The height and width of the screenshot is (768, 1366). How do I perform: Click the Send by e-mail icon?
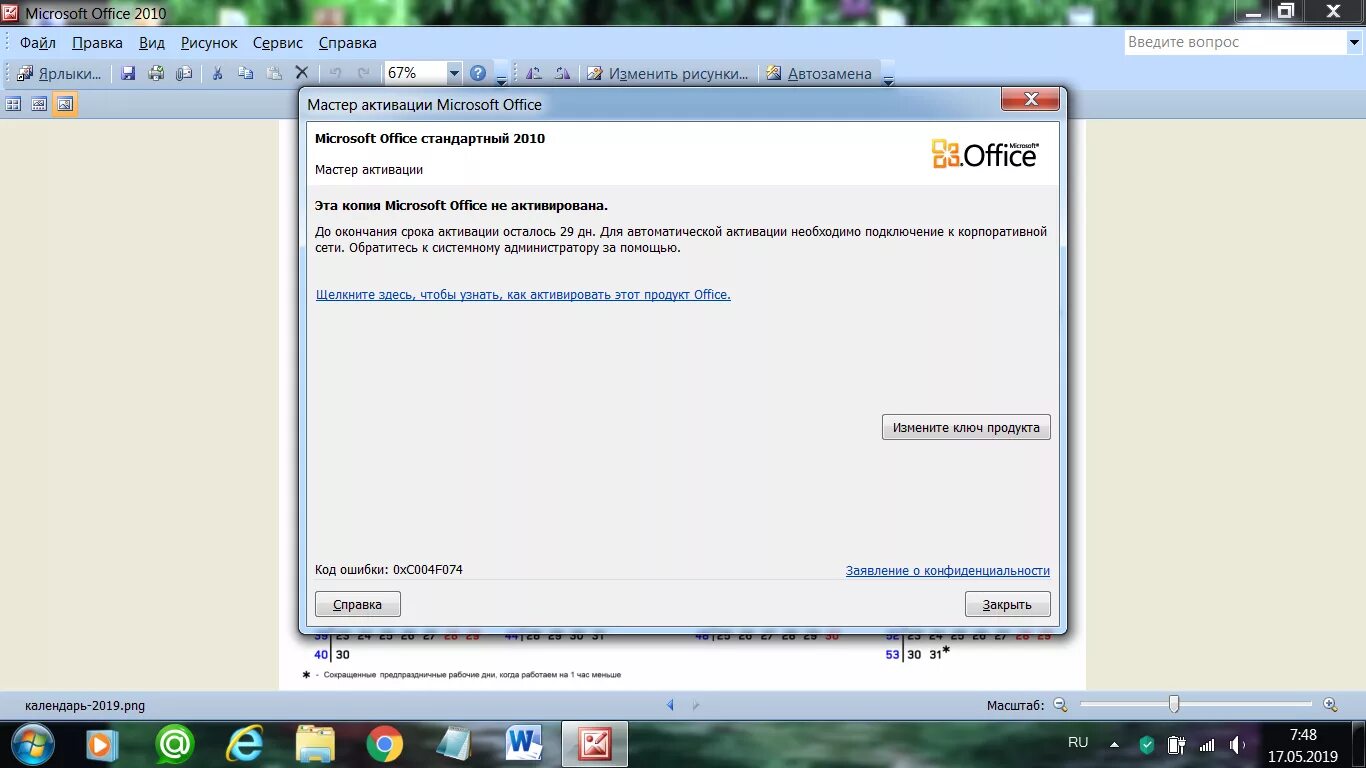click(x=184, y=73)
